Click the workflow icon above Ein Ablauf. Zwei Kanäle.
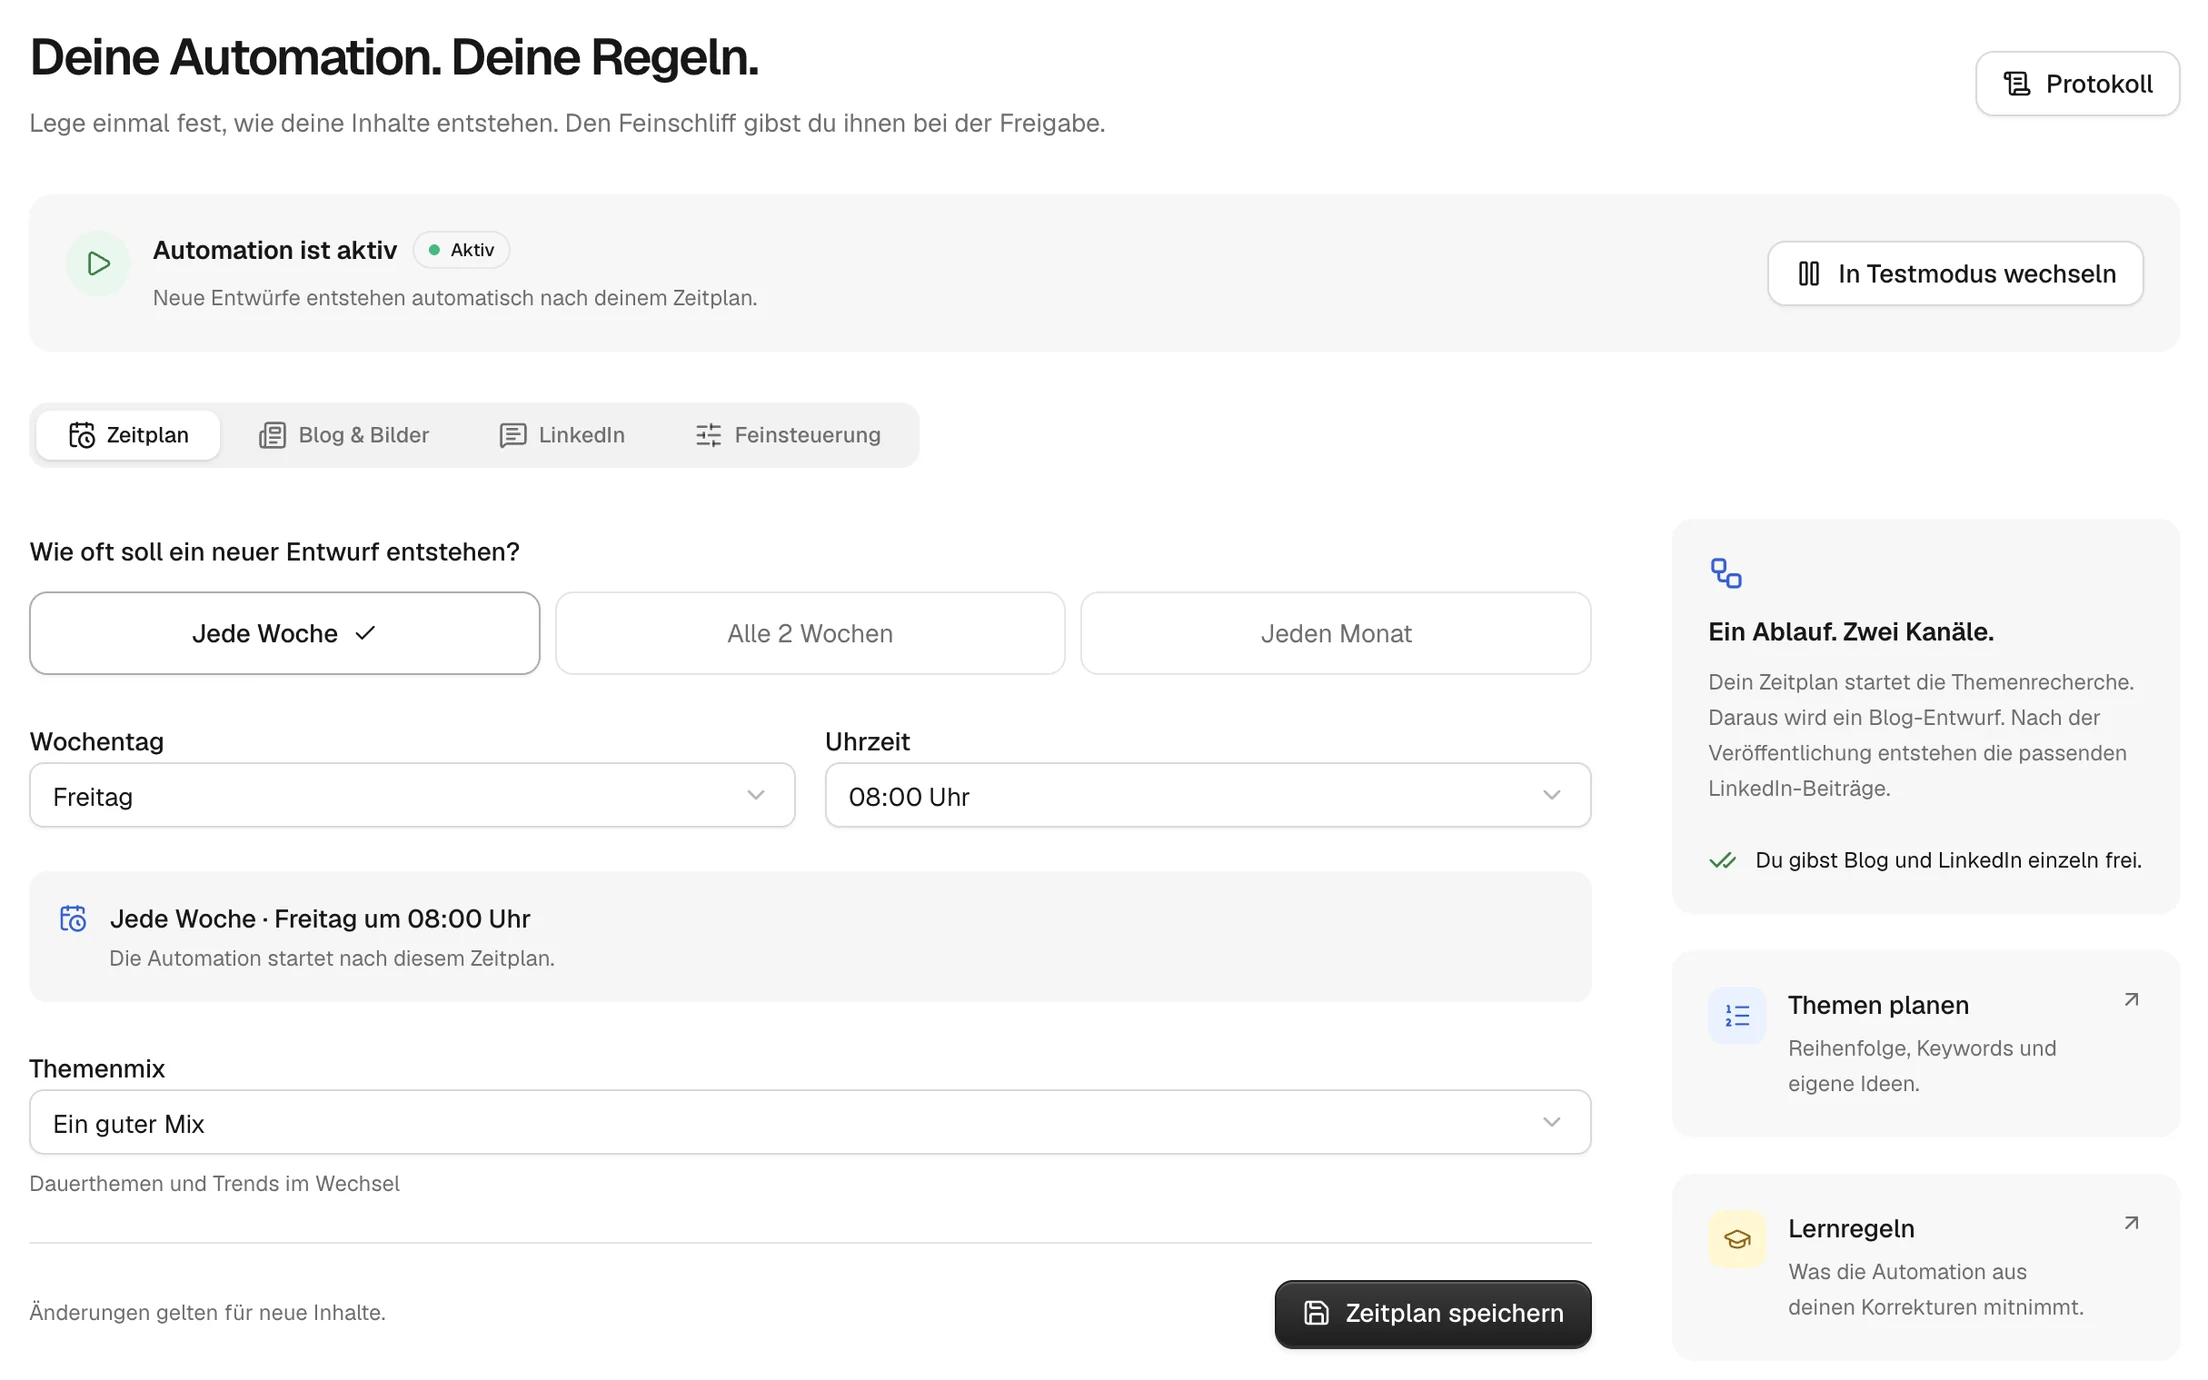This screenshot has height=1380, width=2208. coord(1726,573)
